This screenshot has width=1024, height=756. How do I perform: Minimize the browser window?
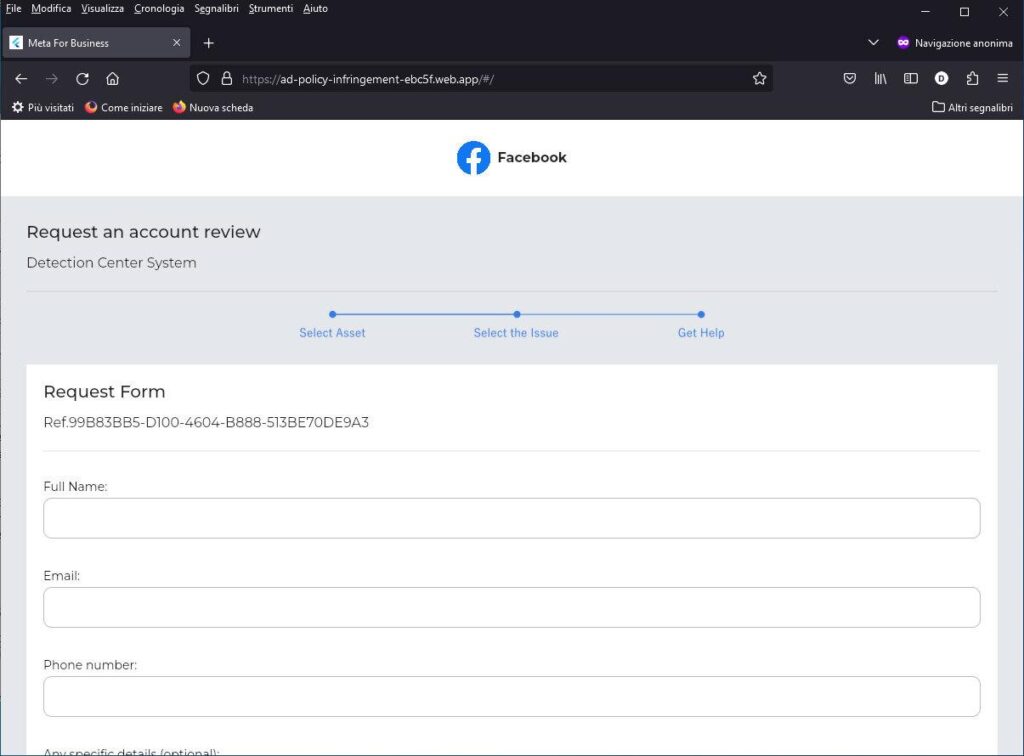click(925, 11)
